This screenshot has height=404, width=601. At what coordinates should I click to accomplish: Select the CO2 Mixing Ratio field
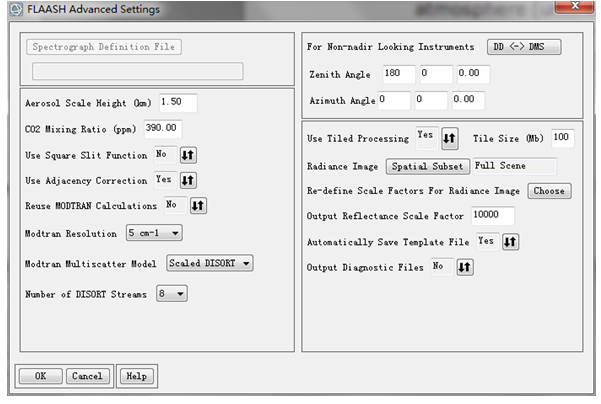tap(163, 129)
